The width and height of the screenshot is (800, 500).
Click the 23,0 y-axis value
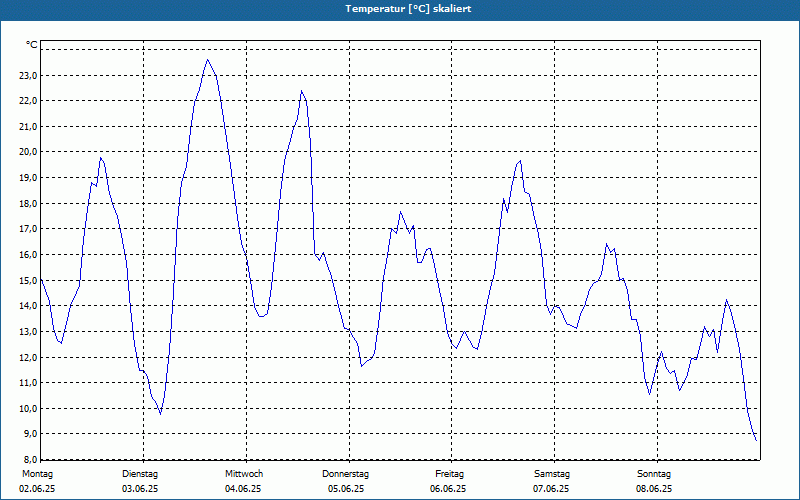(28, 76)
